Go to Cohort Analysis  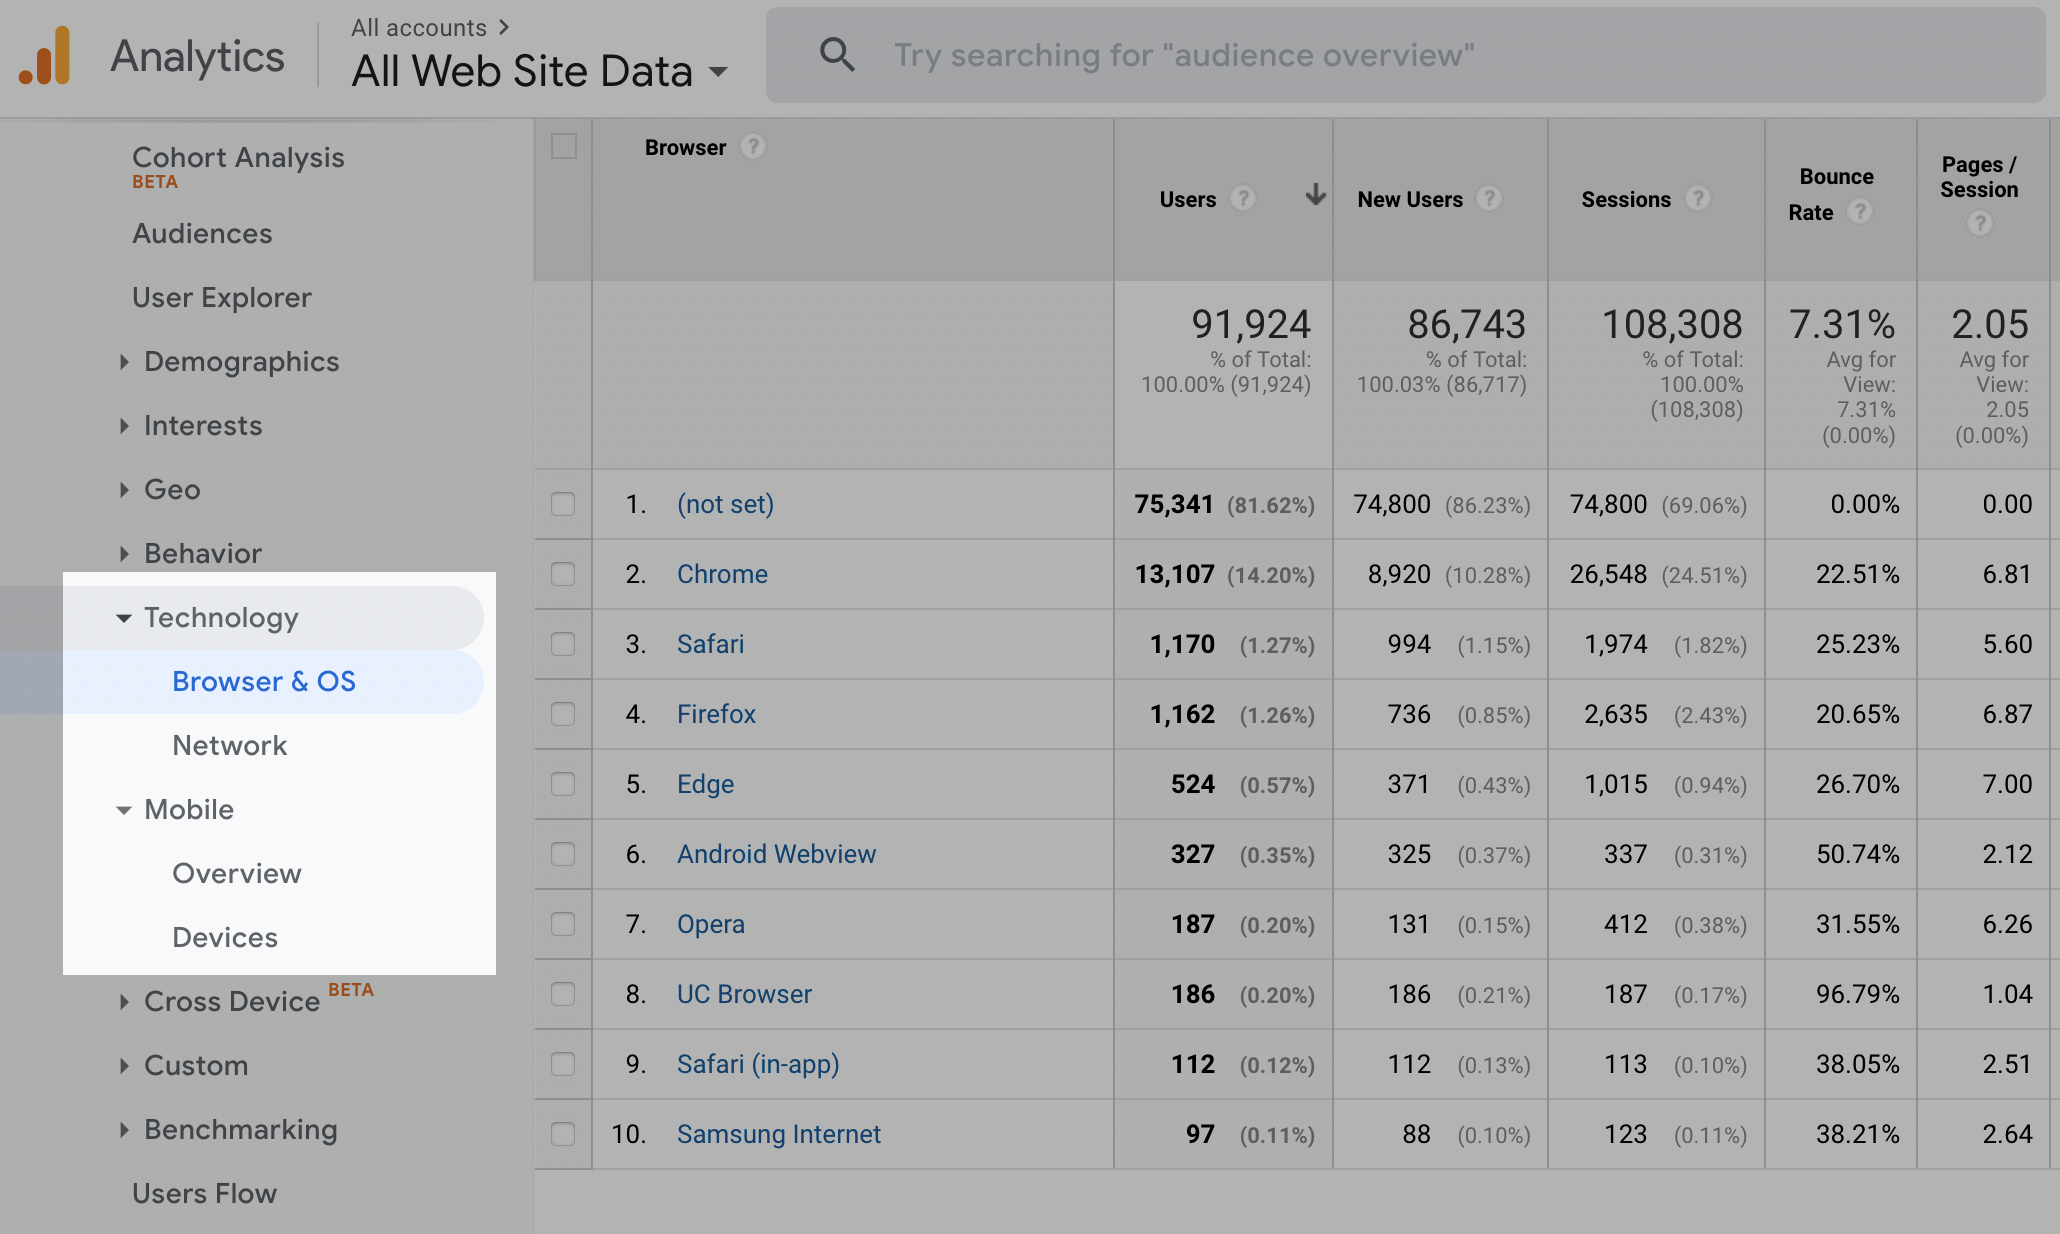point(238,158)
